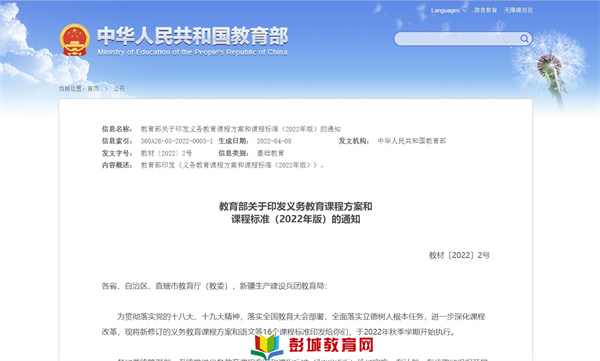Go to 首页 in the breadcrumb
The height and width of the screenshot is (361, 600).
[93, 88]
